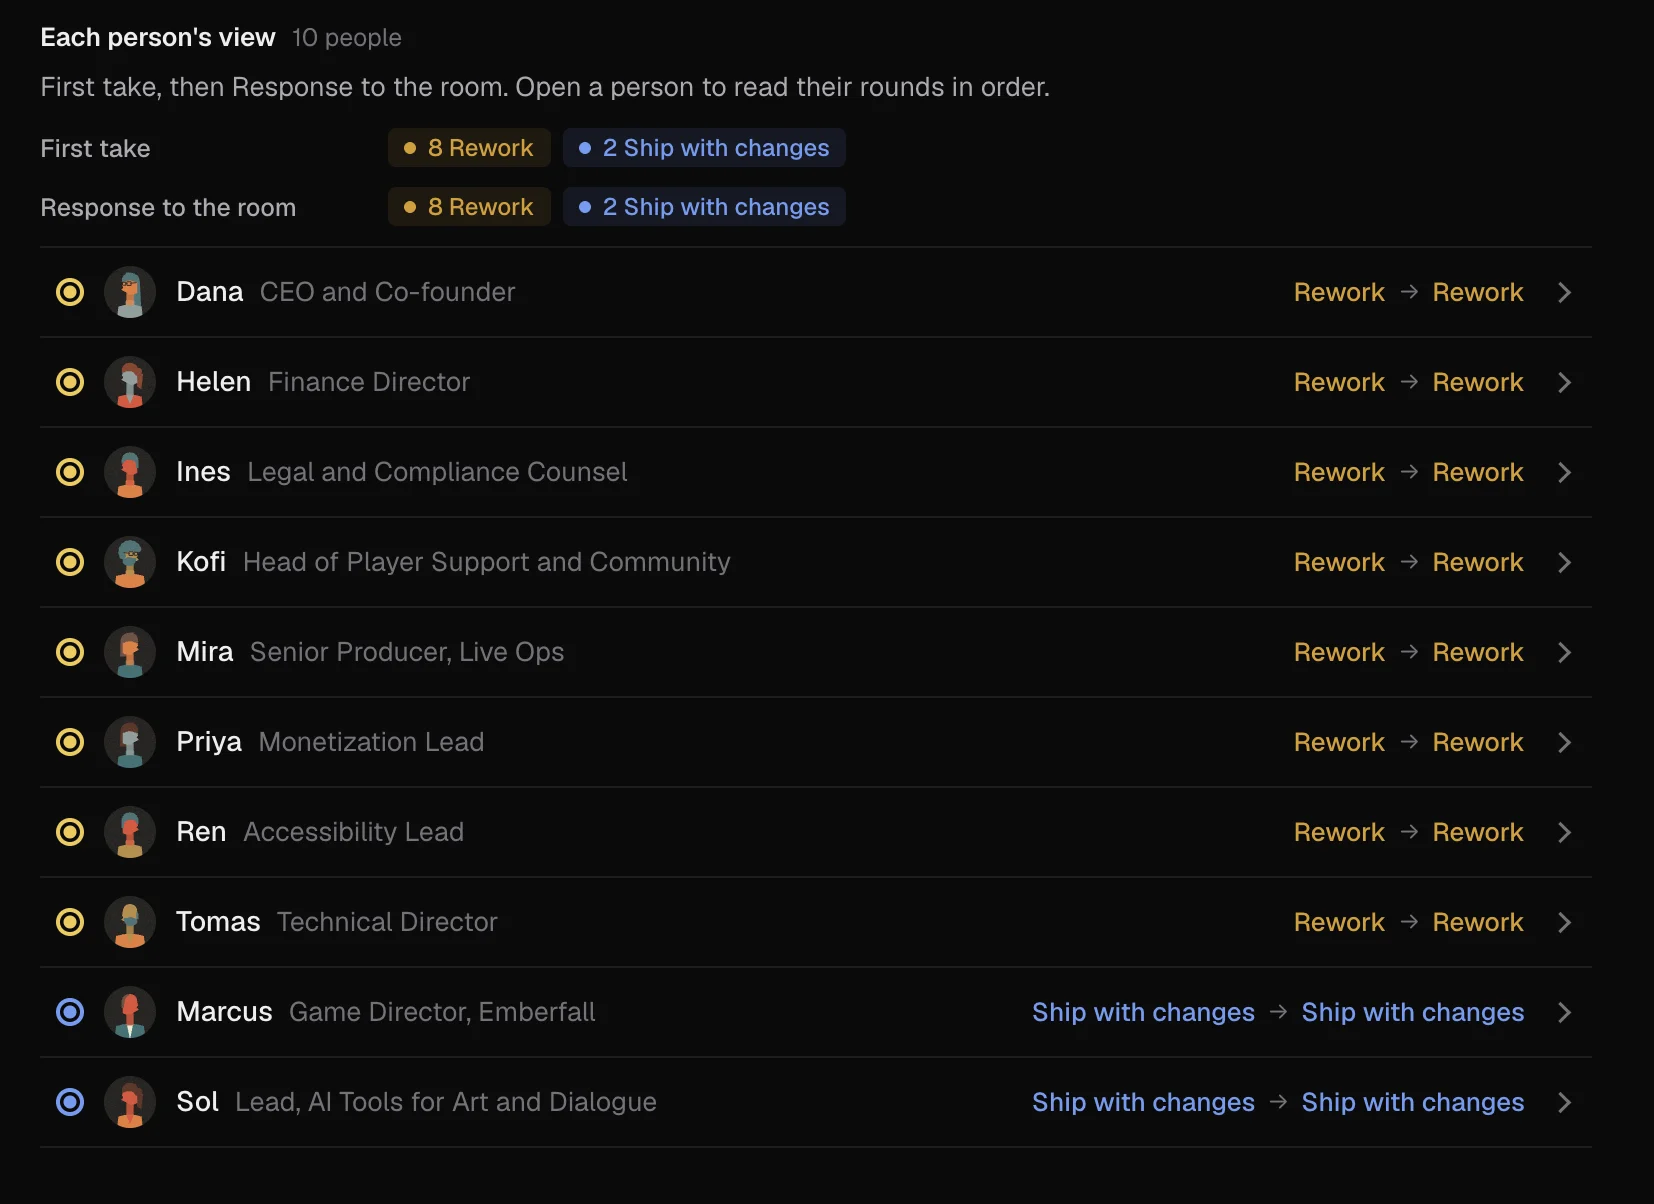The width and height of the screenshot is (1654, 1204).
Task: Click Helen's avatar icon
Action: 130,382
